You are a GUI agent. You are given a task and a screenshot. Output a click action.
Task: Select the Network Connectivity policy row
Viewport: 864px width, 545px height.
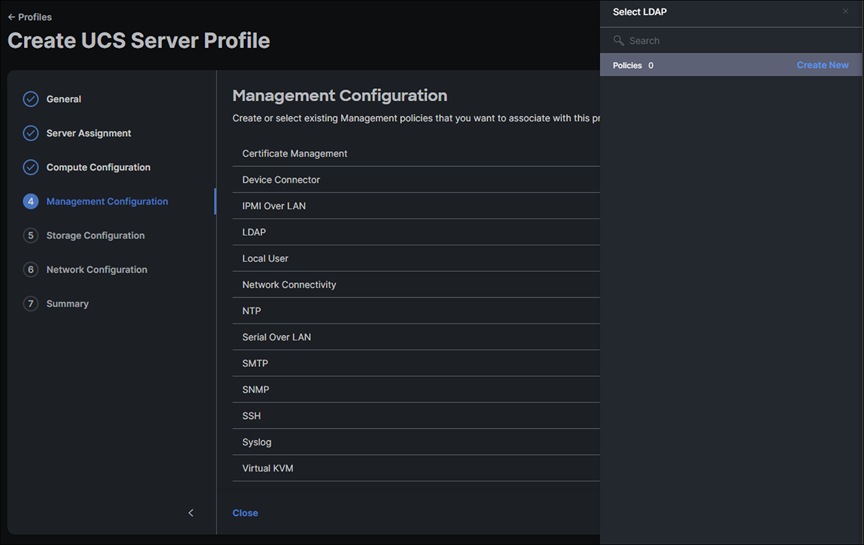[416, 285]
